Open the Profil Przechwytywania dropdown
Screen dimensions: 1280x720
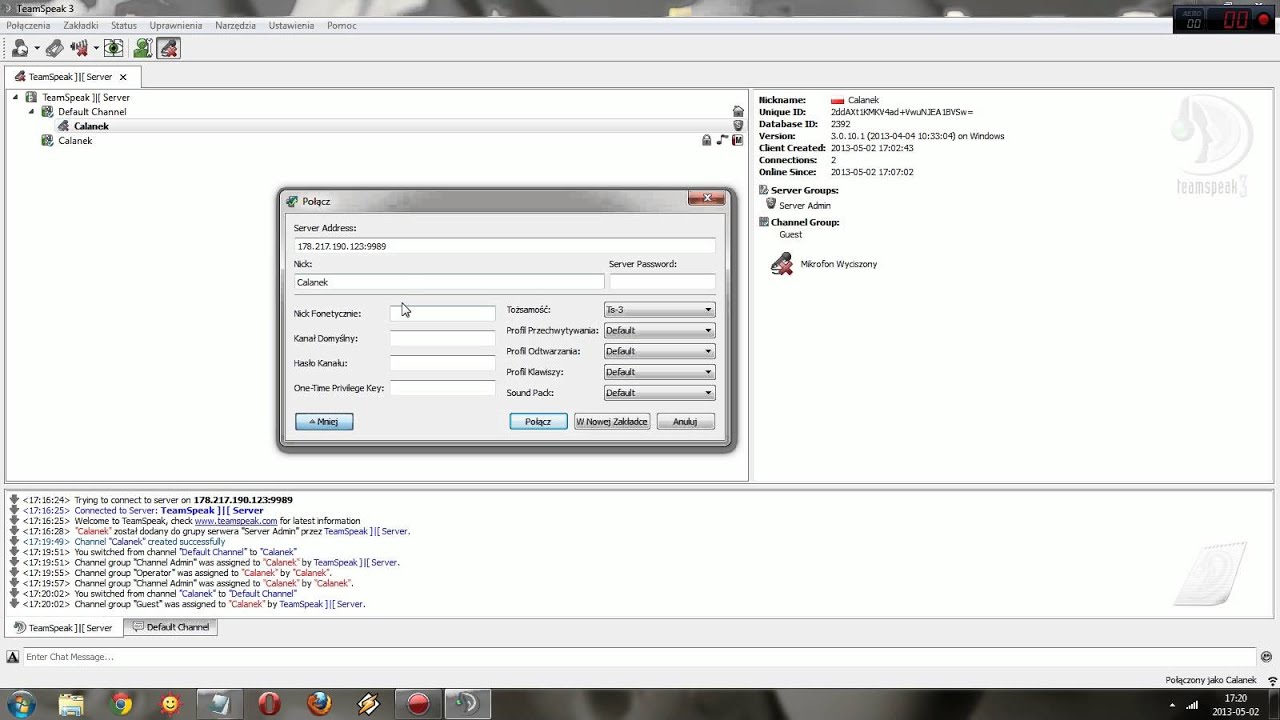point(659,331)
